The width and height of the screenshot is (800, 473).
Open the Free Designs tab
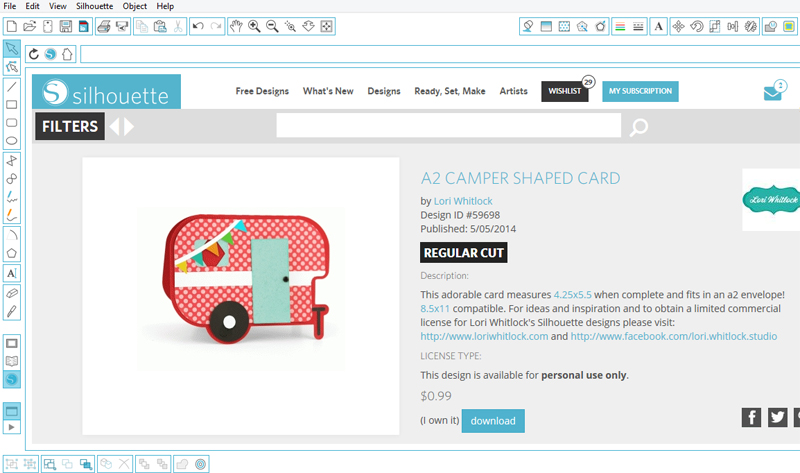pyautogui.click(x=262, y=91)
